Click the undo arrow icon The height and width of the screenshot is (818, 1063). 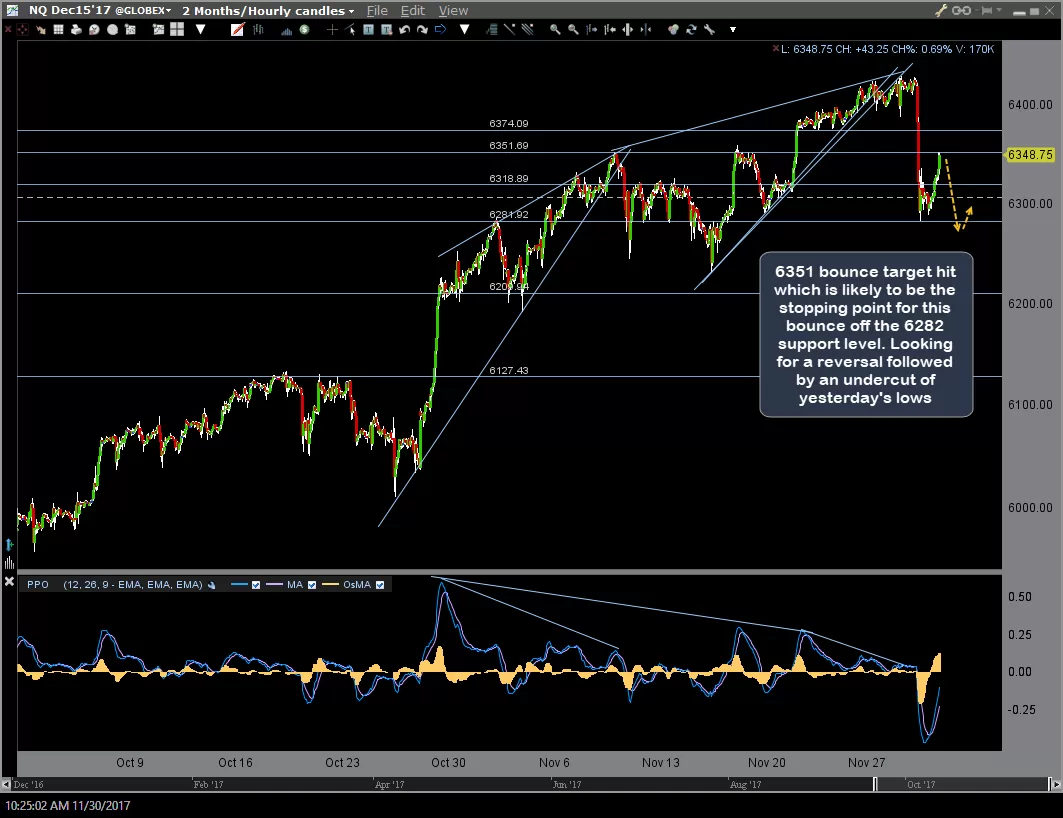pyautogui.click(x=405, y=29)
